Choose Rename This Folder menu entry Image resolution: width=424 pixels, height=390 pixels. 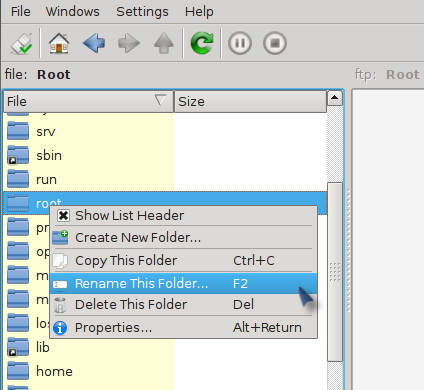[183, 284]
